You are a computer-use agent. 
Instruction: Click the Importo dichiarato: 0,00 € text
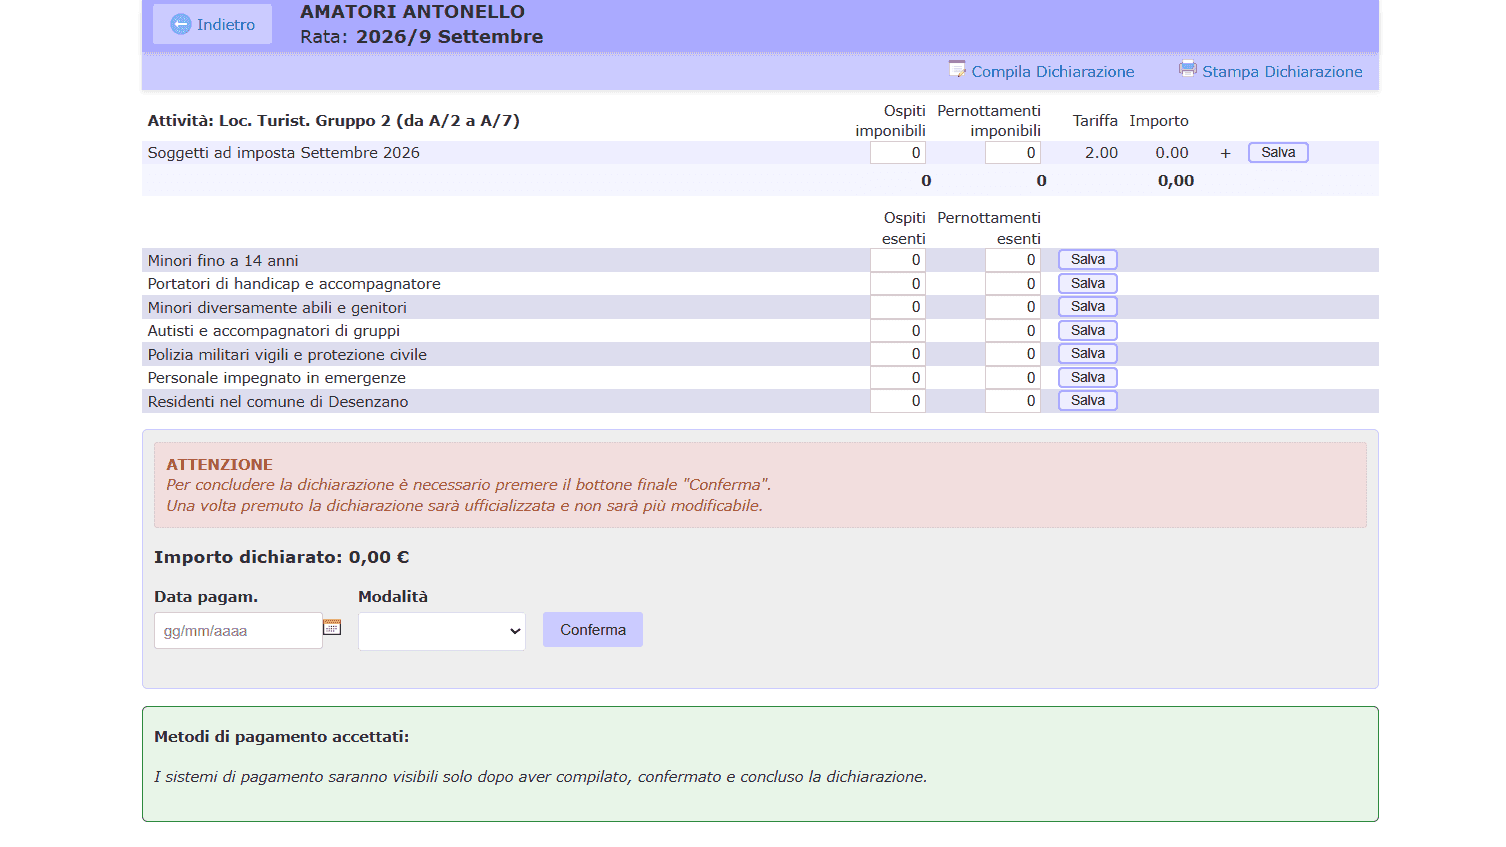[282, 558]
